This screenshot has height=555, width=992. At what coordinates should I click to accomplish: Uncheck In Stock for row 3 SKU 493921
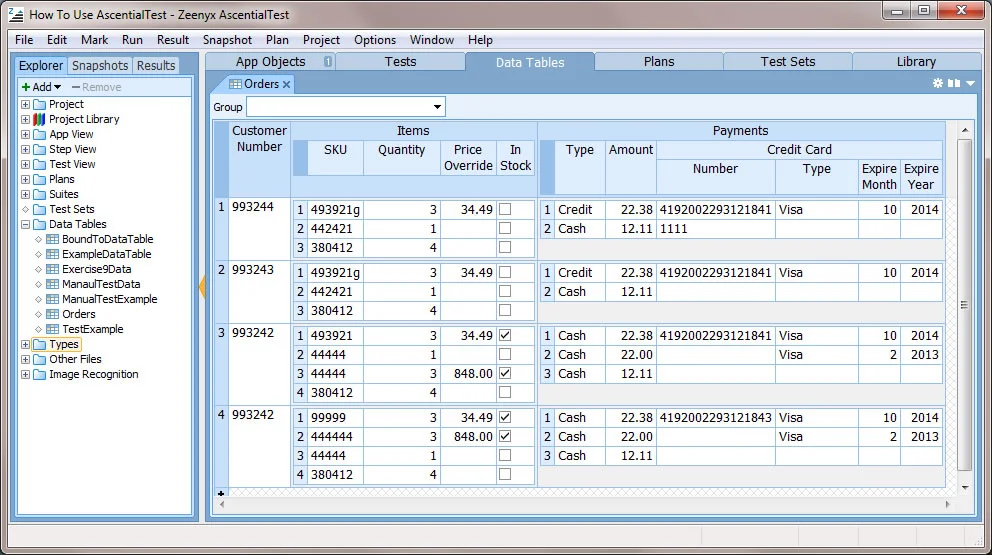click(x=505, y=335)
